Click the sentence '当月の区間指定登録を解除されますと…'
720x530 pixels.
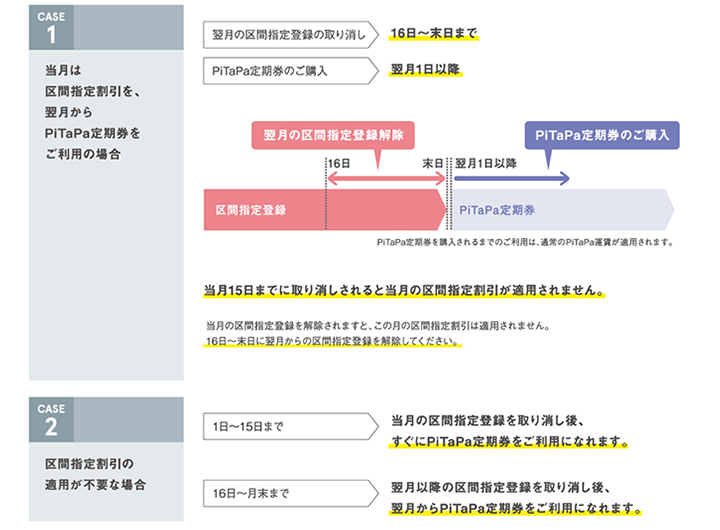[x=377, y=326]
